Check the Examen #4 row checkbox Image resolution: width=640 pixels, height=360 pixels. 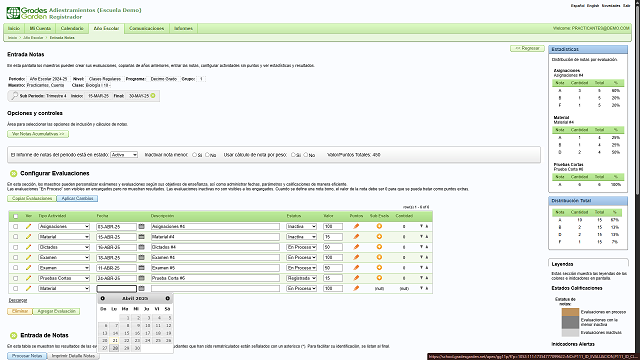pos(16,258)
